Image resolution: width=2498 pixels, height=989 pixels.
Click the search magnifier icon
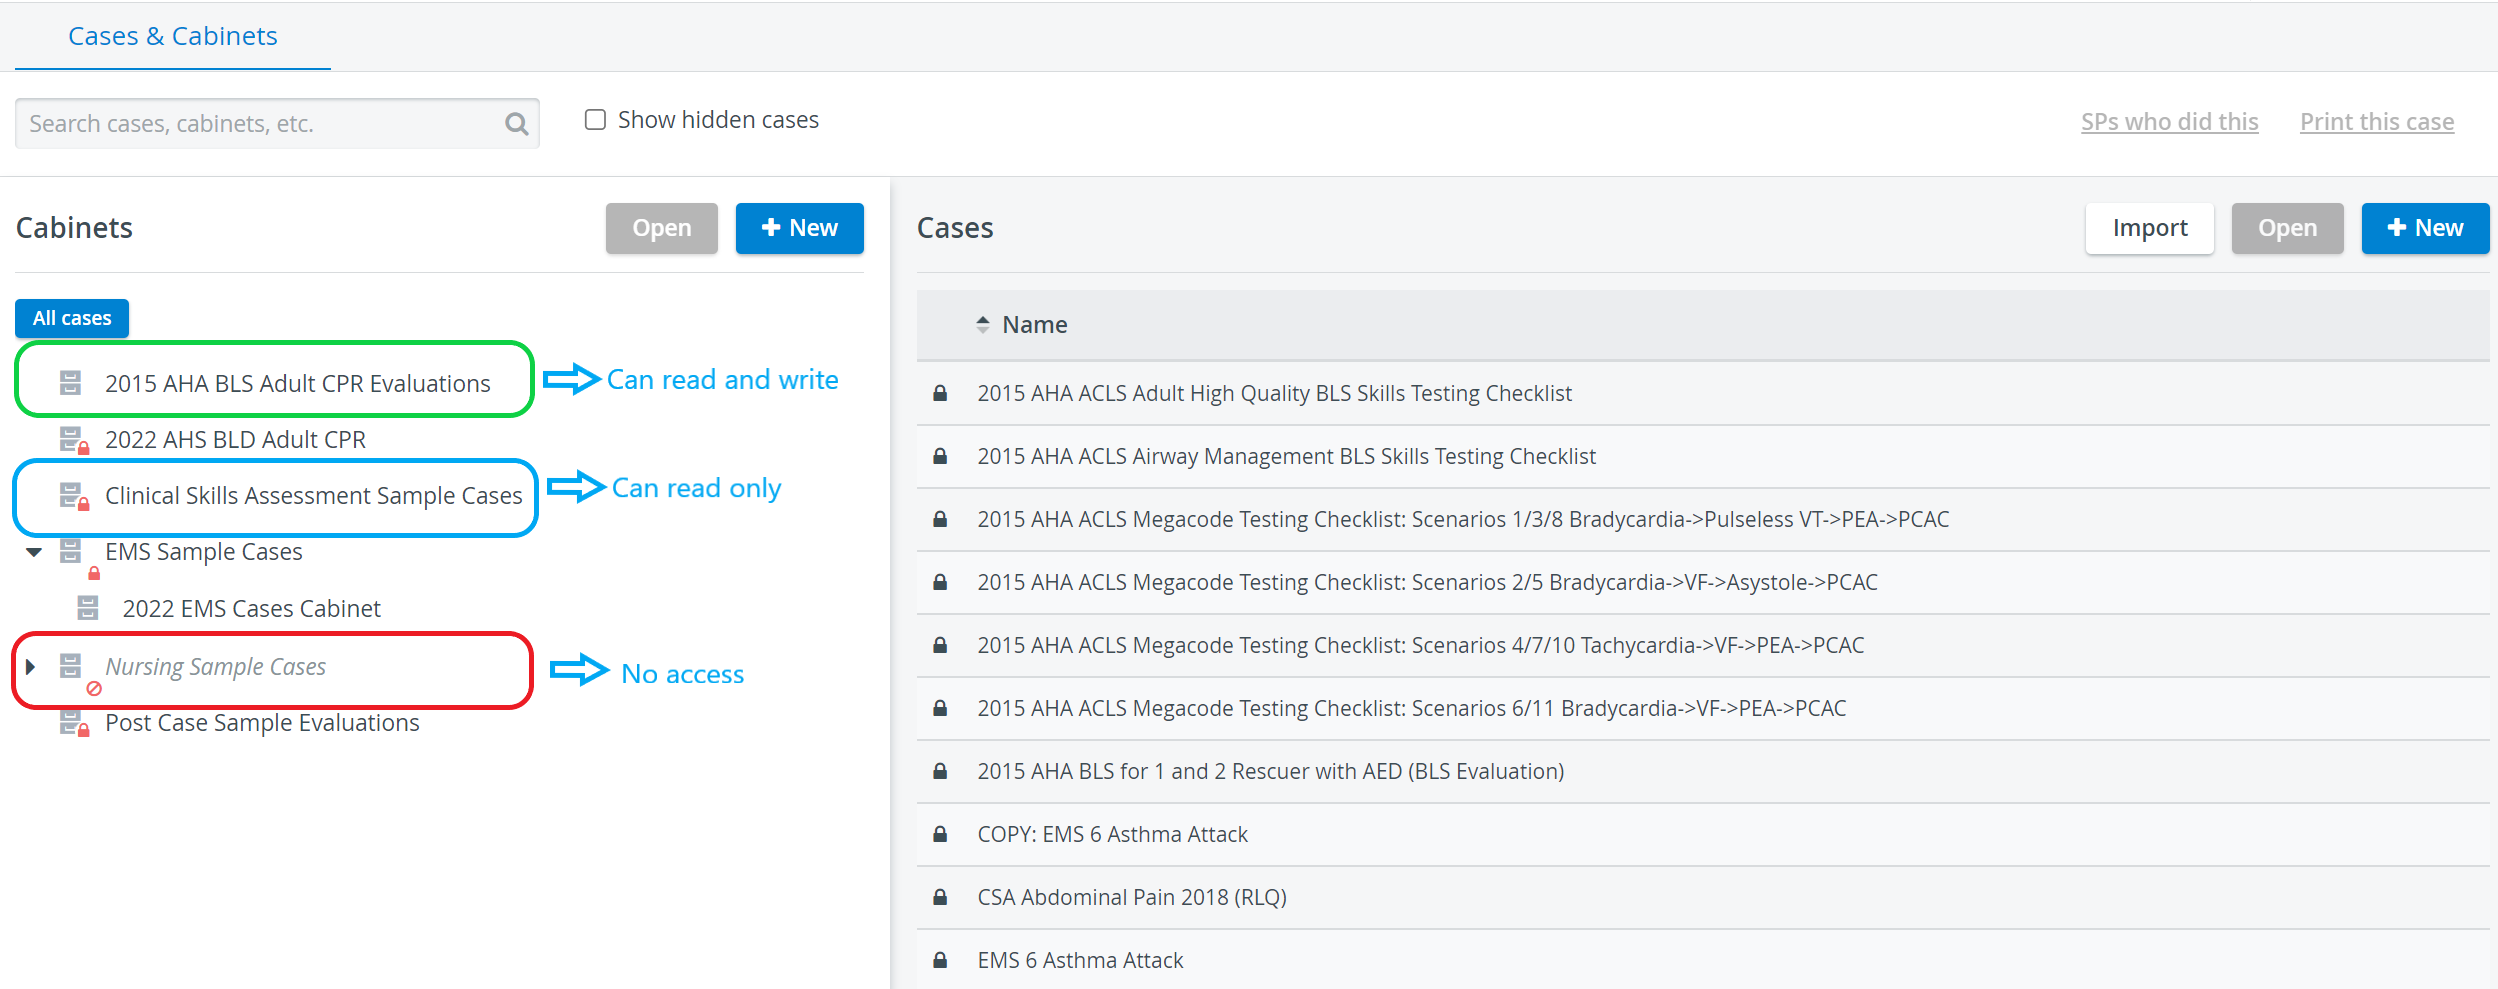click(516, 124)
